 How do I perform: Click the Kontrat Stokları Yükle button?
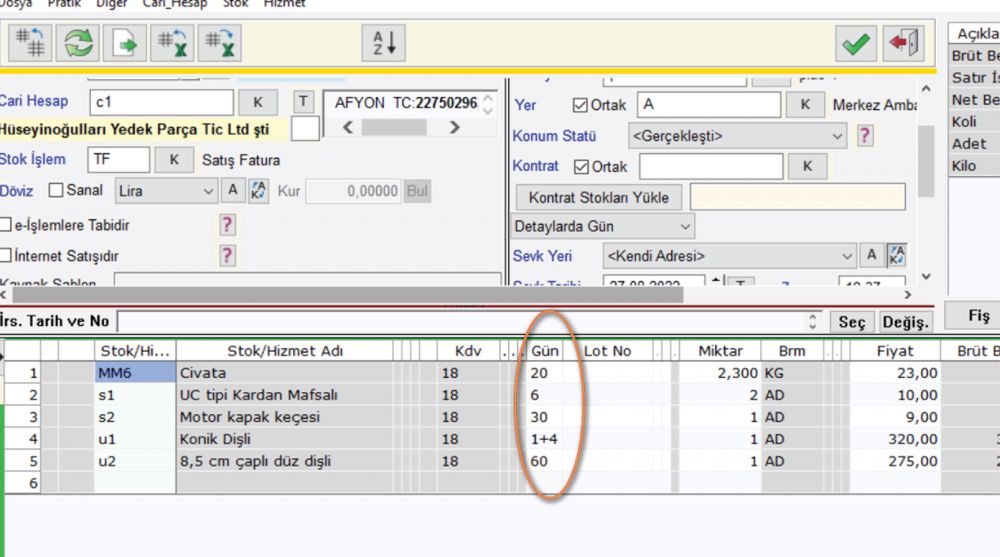click(x=598, y=197)
